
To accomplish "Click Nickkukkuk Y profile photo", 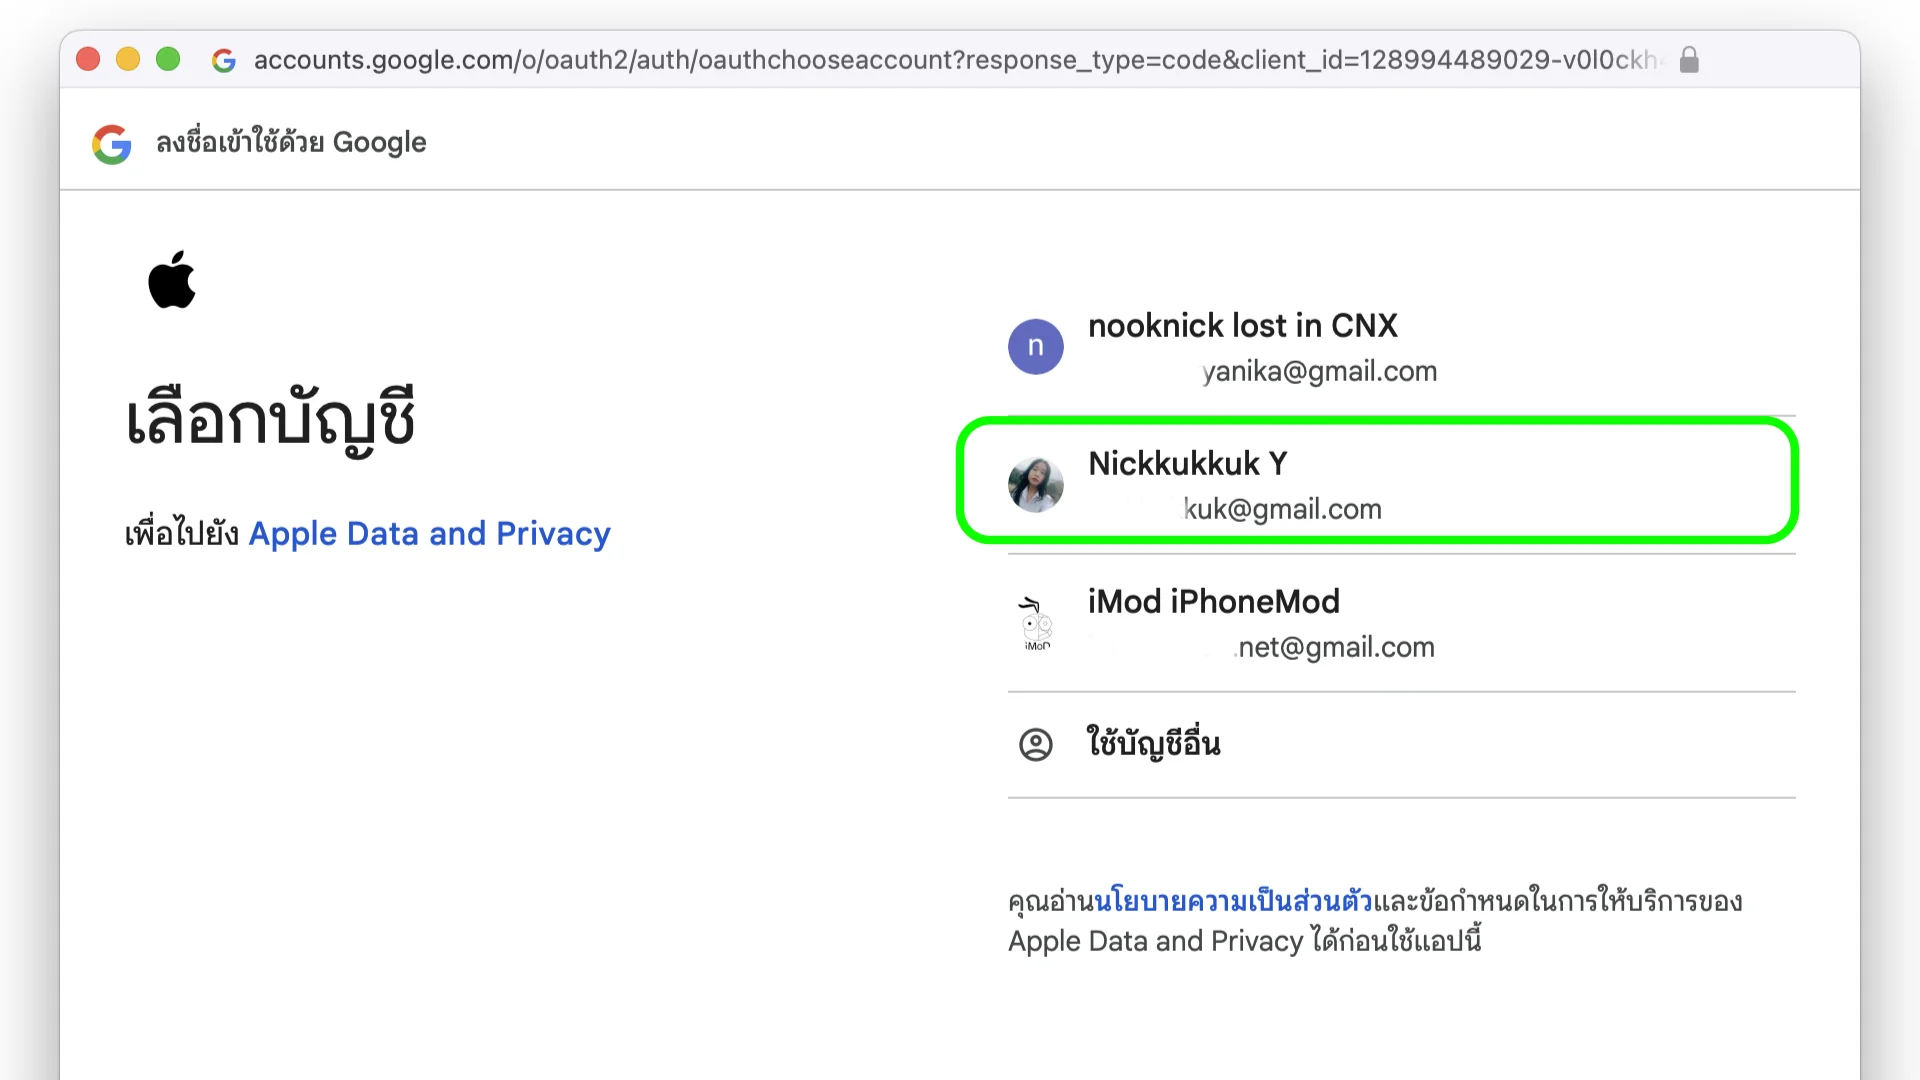I will pos(1035,485).
